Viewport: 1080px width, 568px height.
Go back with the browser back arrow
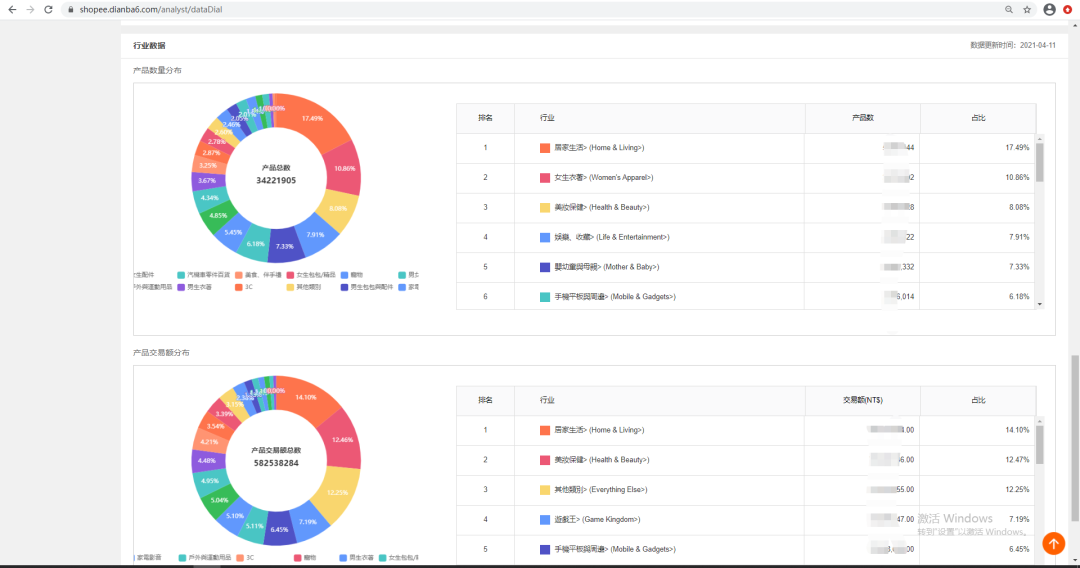pyautogui.click(x=12, y=10)
